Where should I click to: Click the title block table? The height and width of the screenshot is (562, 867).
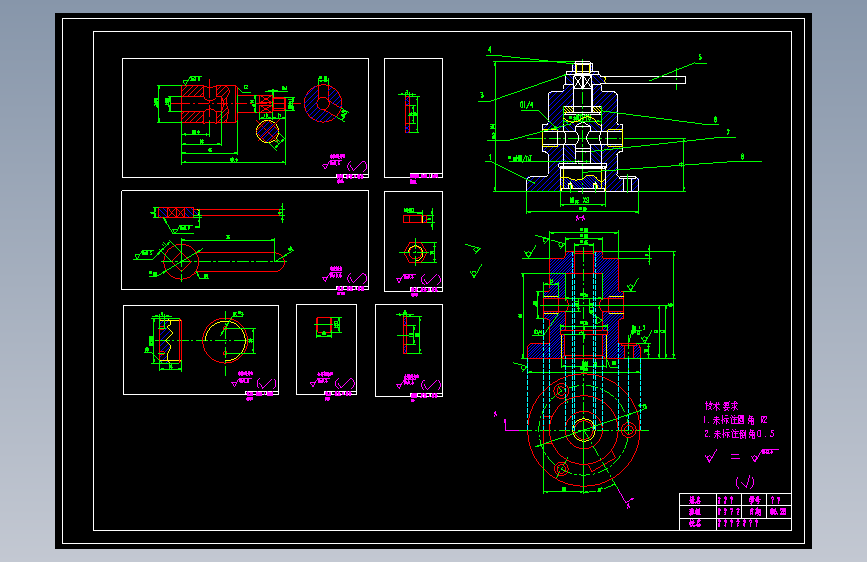(x=735, y=512)
